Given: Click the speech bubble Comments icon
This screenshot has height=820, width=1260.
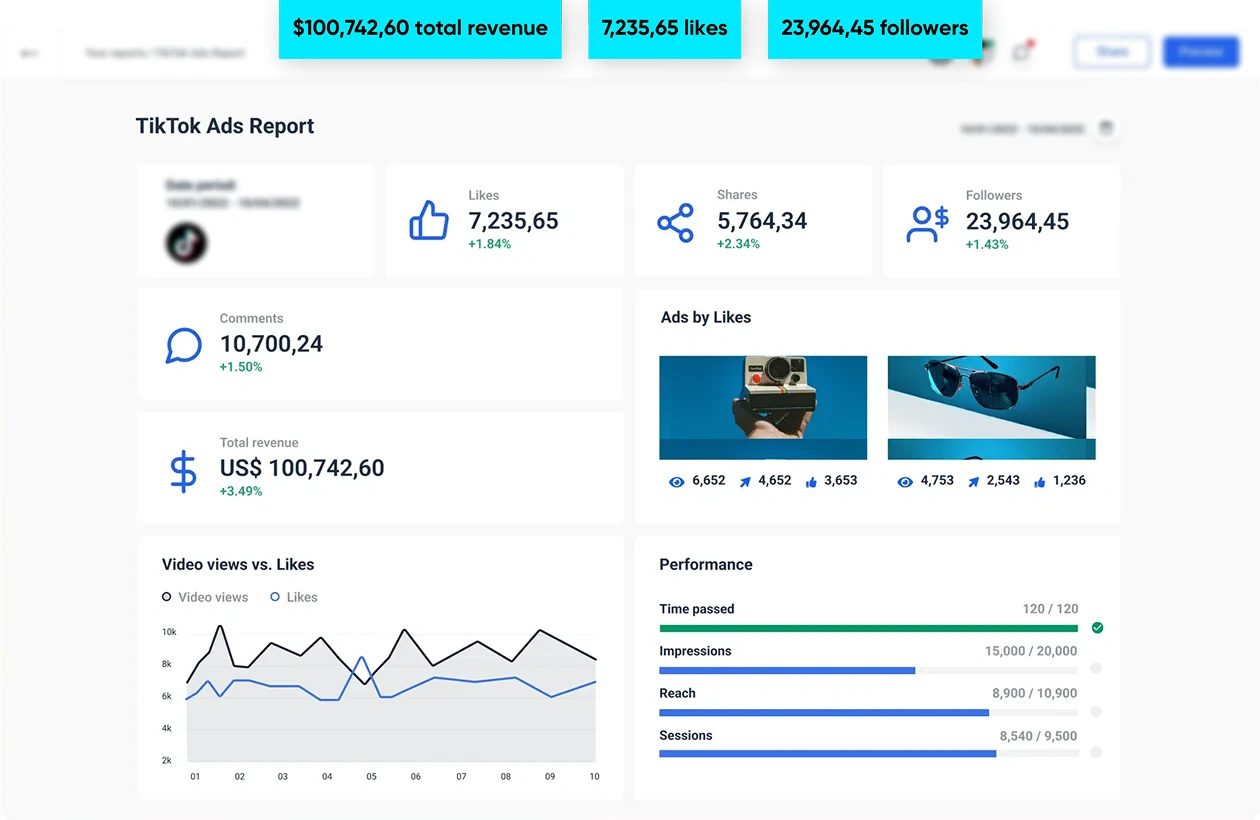Looking at the screenshot, I should 183,345.
